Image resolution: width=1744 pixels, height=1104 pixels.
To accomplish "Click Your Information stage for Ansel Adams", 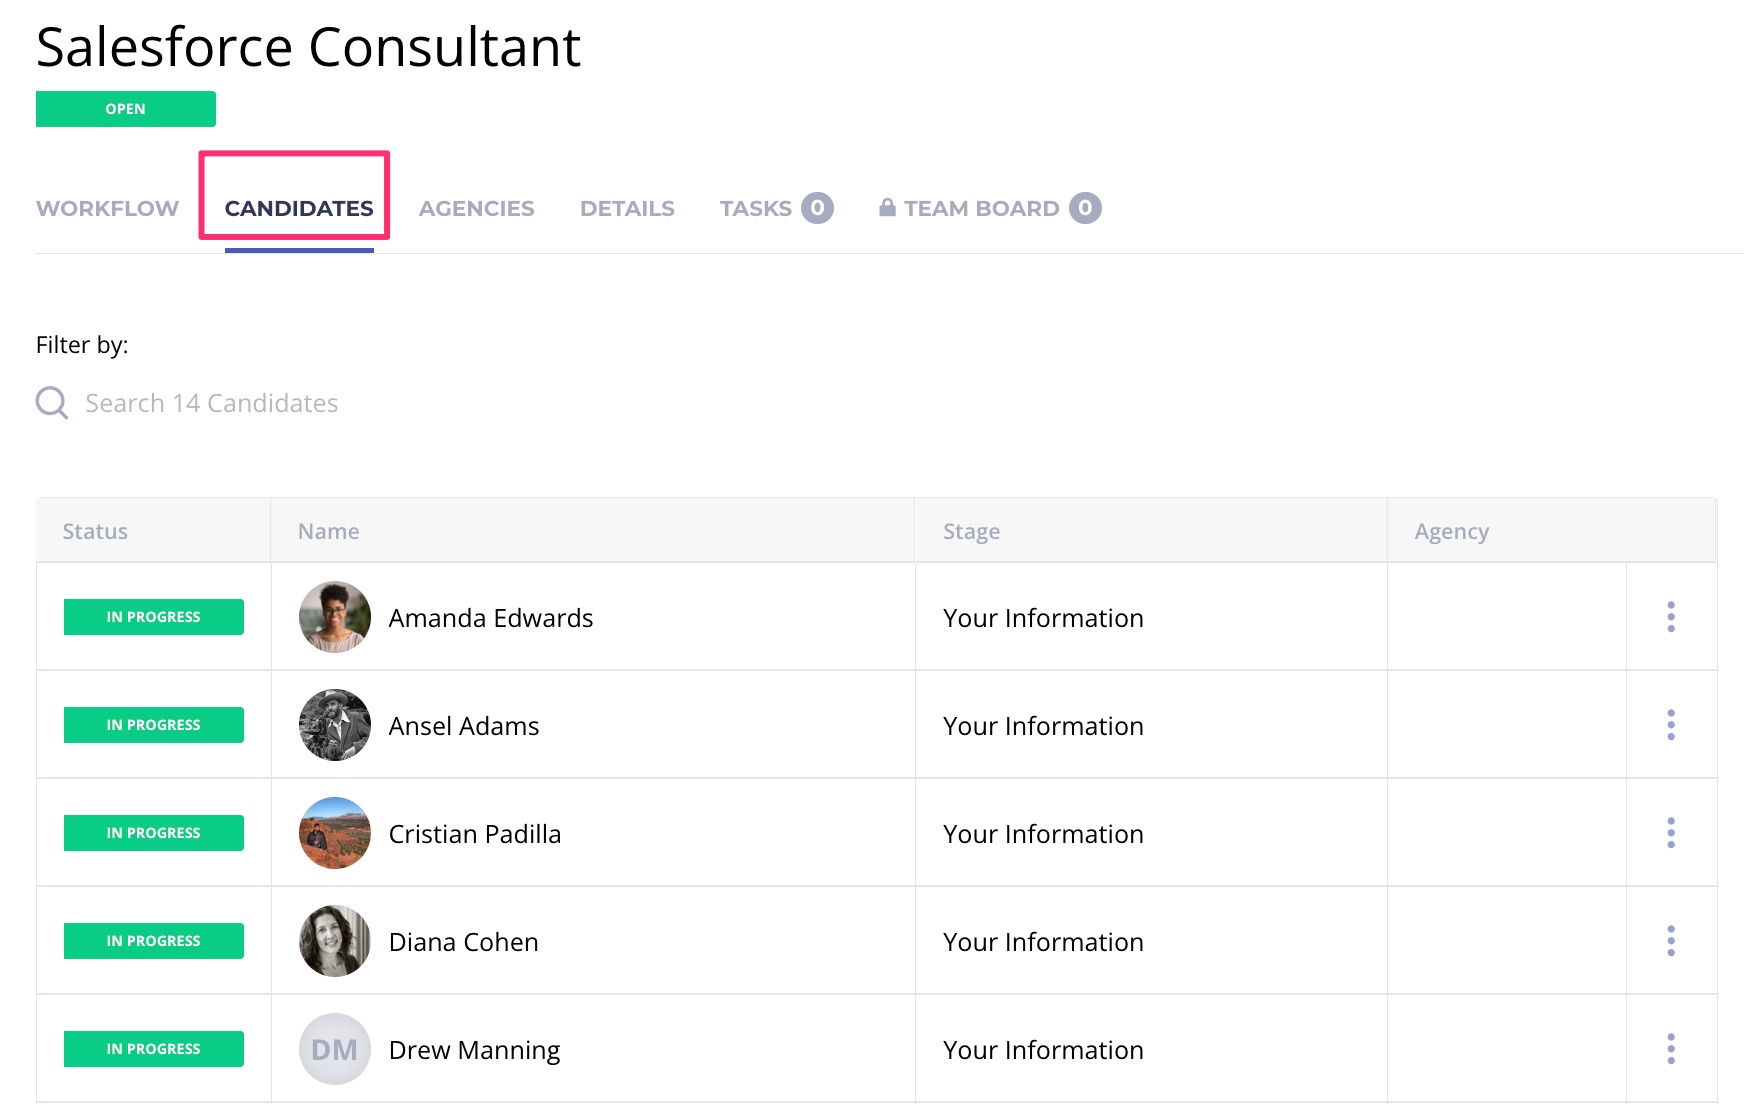I will (x=1043, y=726).
